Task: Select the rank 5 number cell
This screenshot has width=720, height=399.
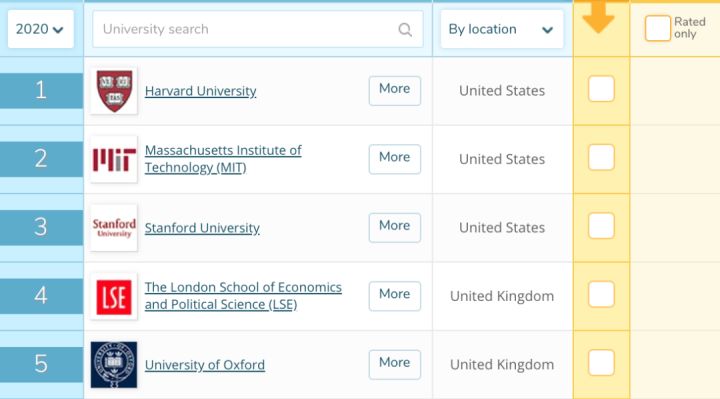Action: click(41, 365)
